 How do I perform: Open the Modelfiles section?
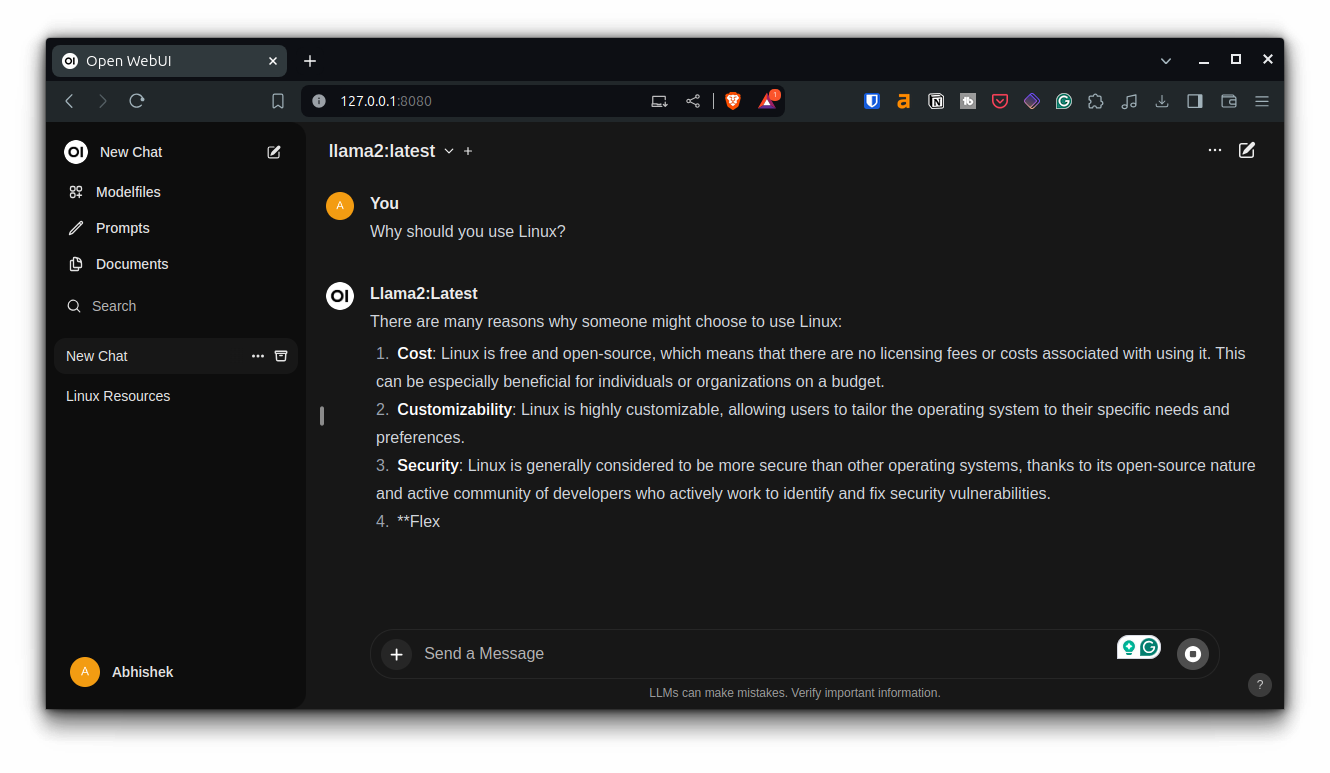click(128, 191)
